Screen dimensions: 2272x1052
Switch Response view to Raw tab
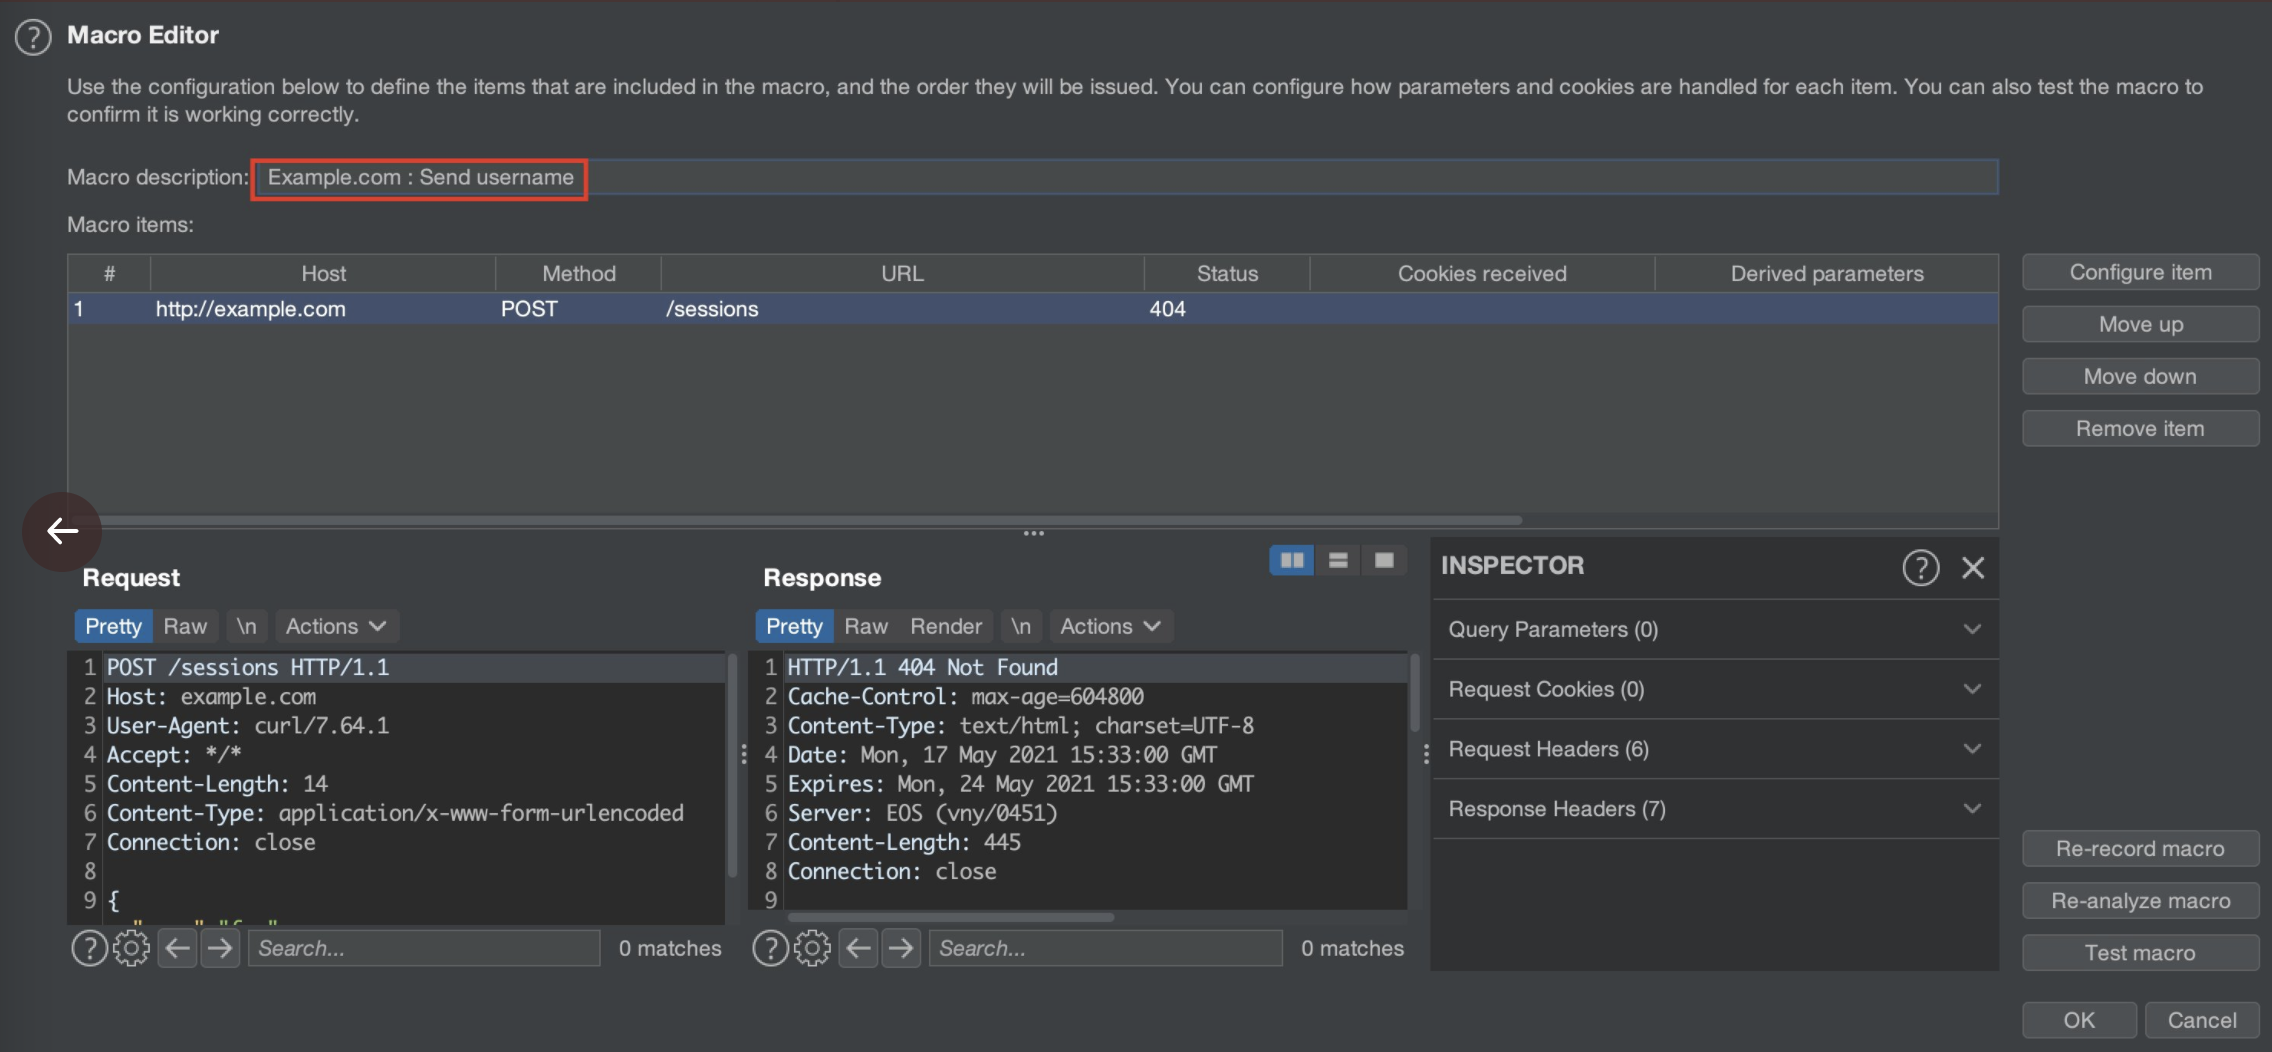[x=866, y=627]
